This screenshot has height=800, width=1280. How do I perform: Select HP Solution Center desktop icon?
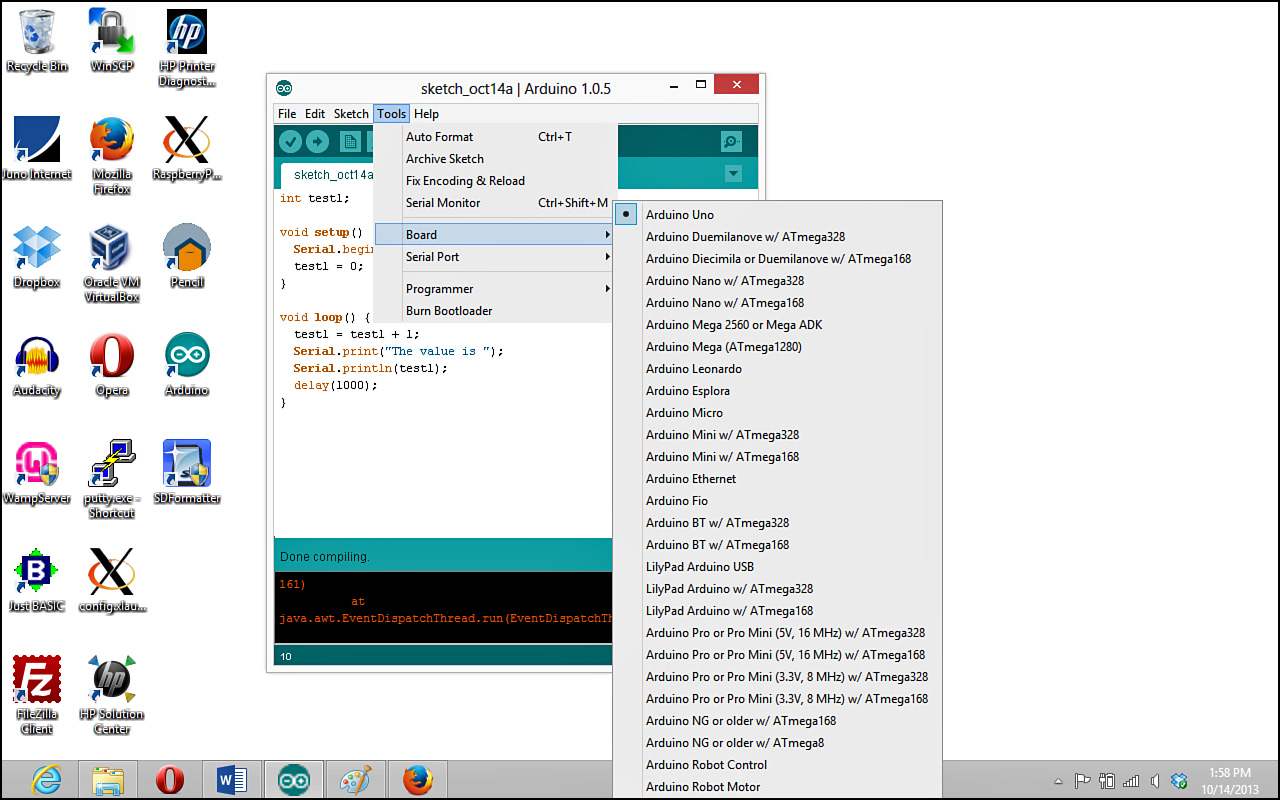tap(111, 695)
